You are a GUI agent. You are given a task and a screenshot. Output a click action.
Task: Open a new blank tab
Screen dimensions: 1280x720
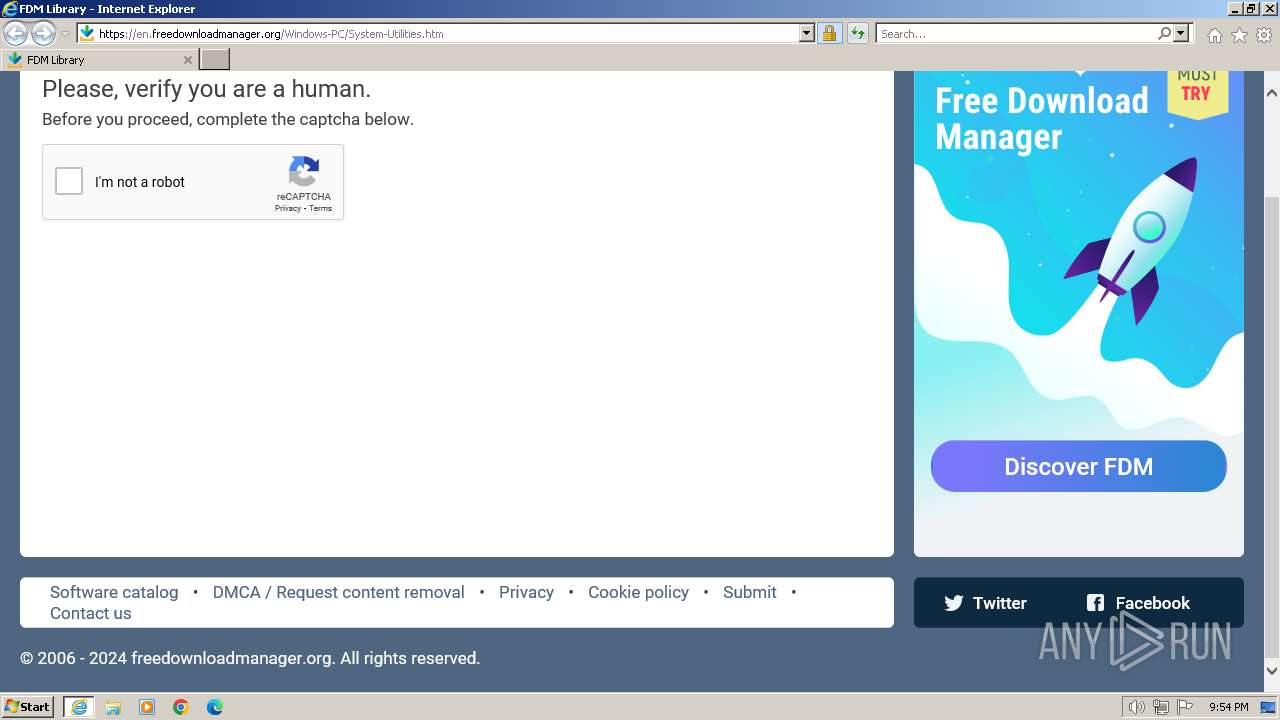point(215,60)
